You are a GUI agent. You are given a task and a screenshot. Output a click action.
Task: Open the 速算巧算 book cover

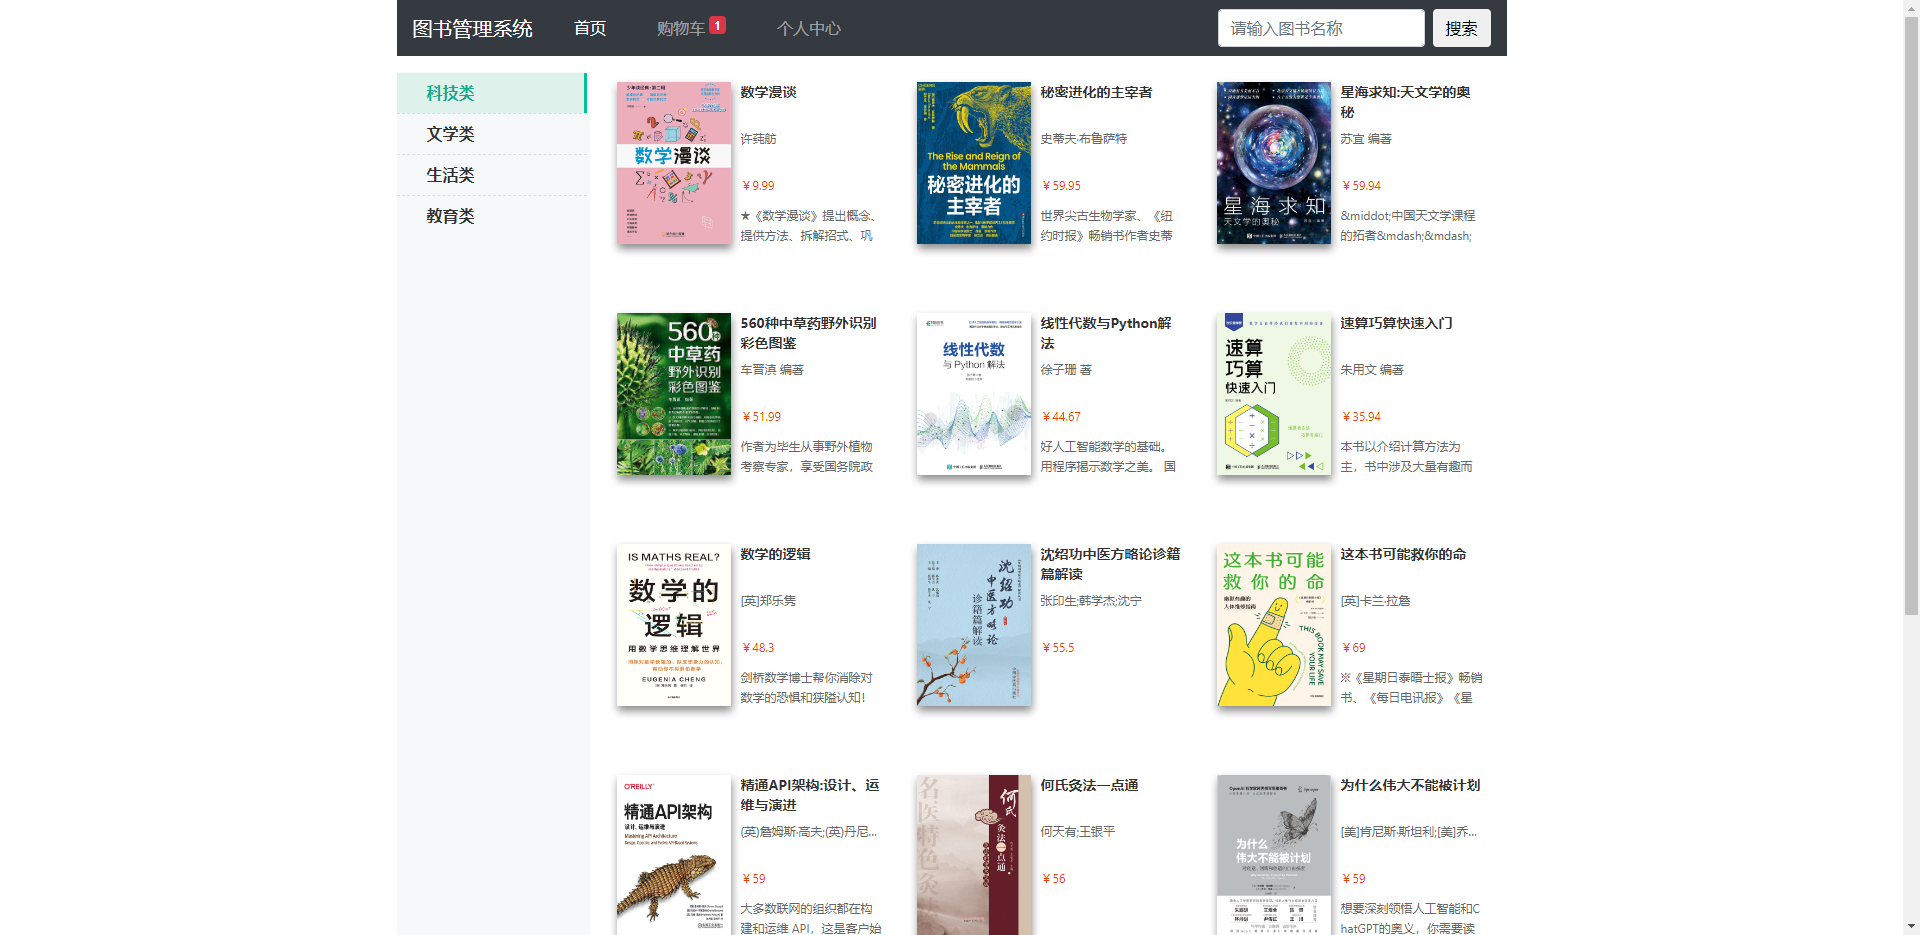click(1274, 394)
